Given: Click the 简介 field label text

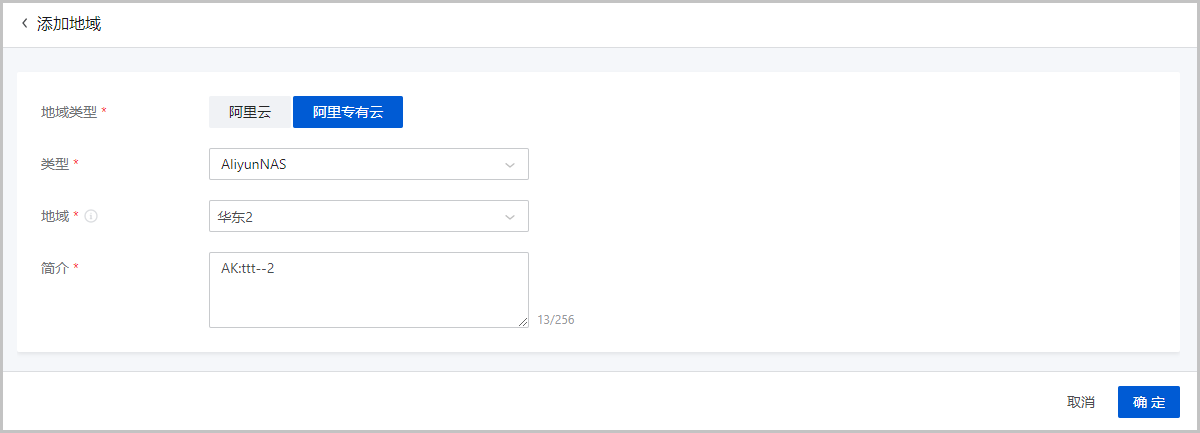Looking at the screenshot, I should (x=54, y=268).
